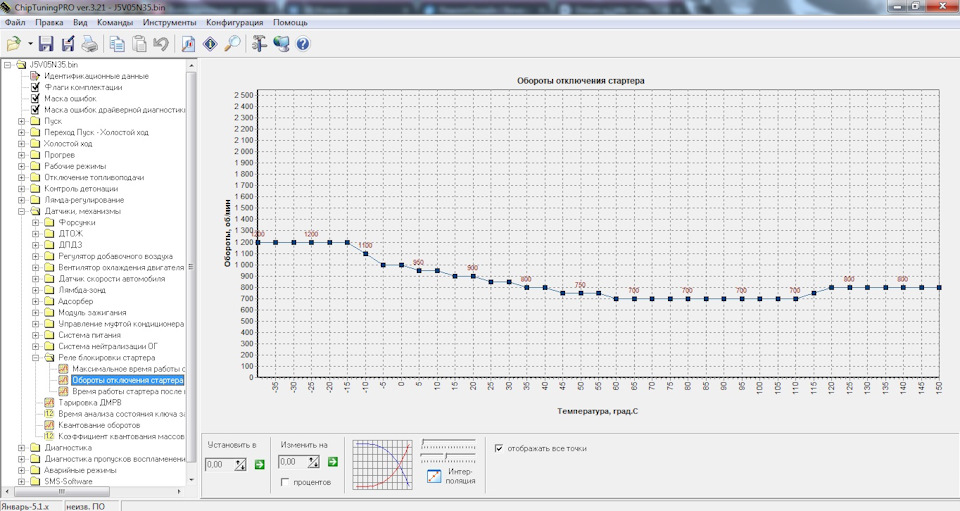Open the 'Конфигурация' menu
Image resolution: width=960 pixels, height=511 pixels.
click(x=234, y=23)
